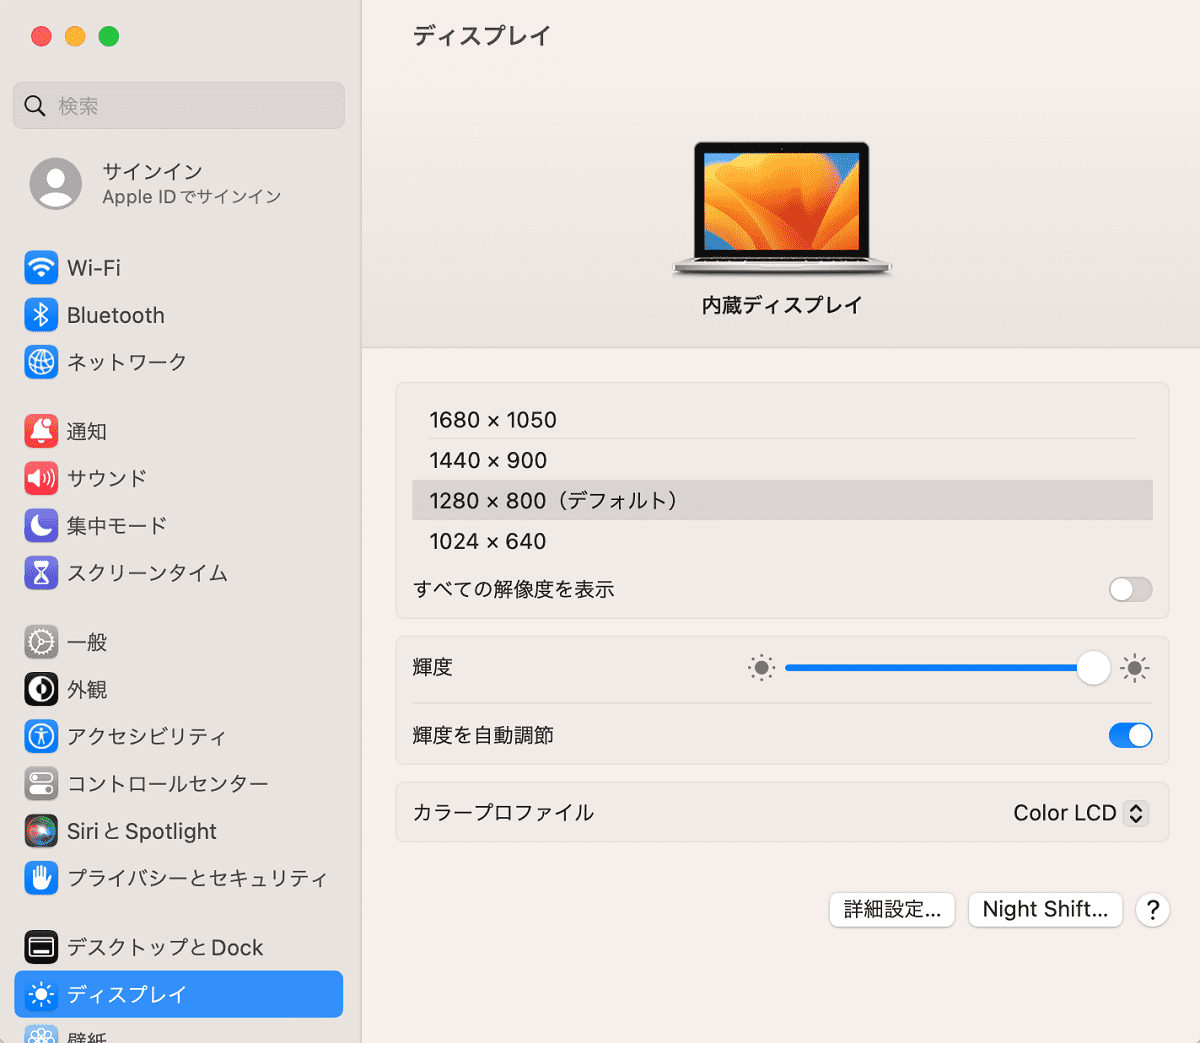Viewport: 1200px width, 1043px height.
Task: Select the 内蔵ディスプレイ laptop thumbnail
Action: coord(782,208)
